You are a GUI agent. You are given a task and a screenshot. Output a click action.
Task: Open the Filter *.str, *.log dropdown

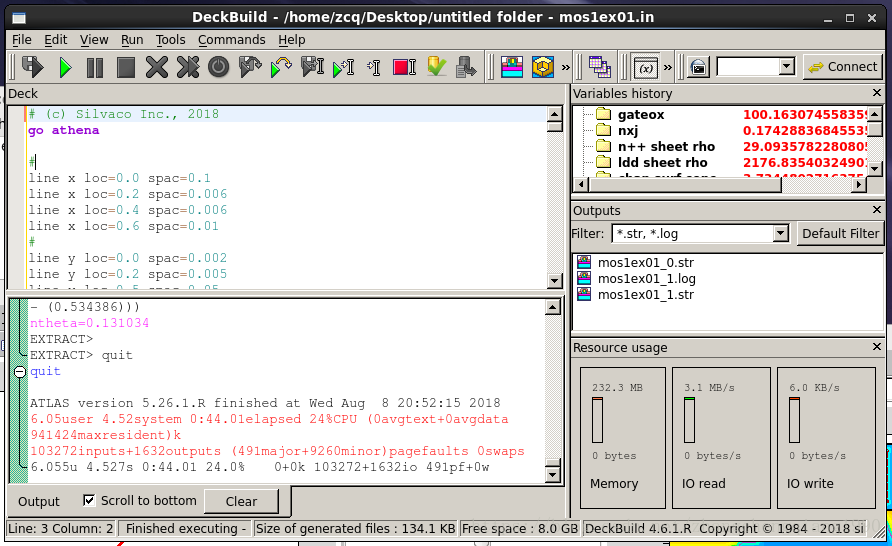[780, 233]
